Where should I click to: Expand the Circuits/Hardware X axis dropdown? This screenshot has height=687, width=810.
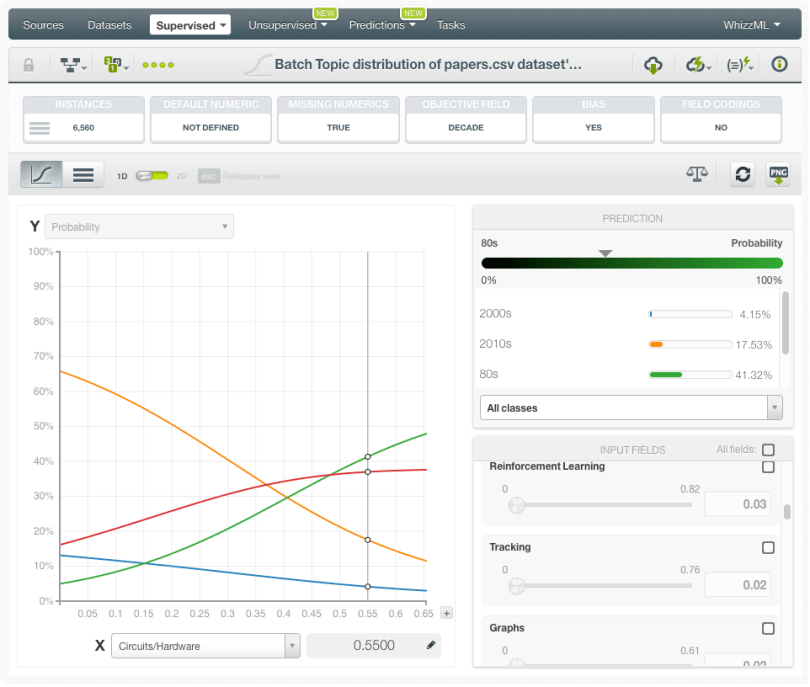(x=205, y=646)
